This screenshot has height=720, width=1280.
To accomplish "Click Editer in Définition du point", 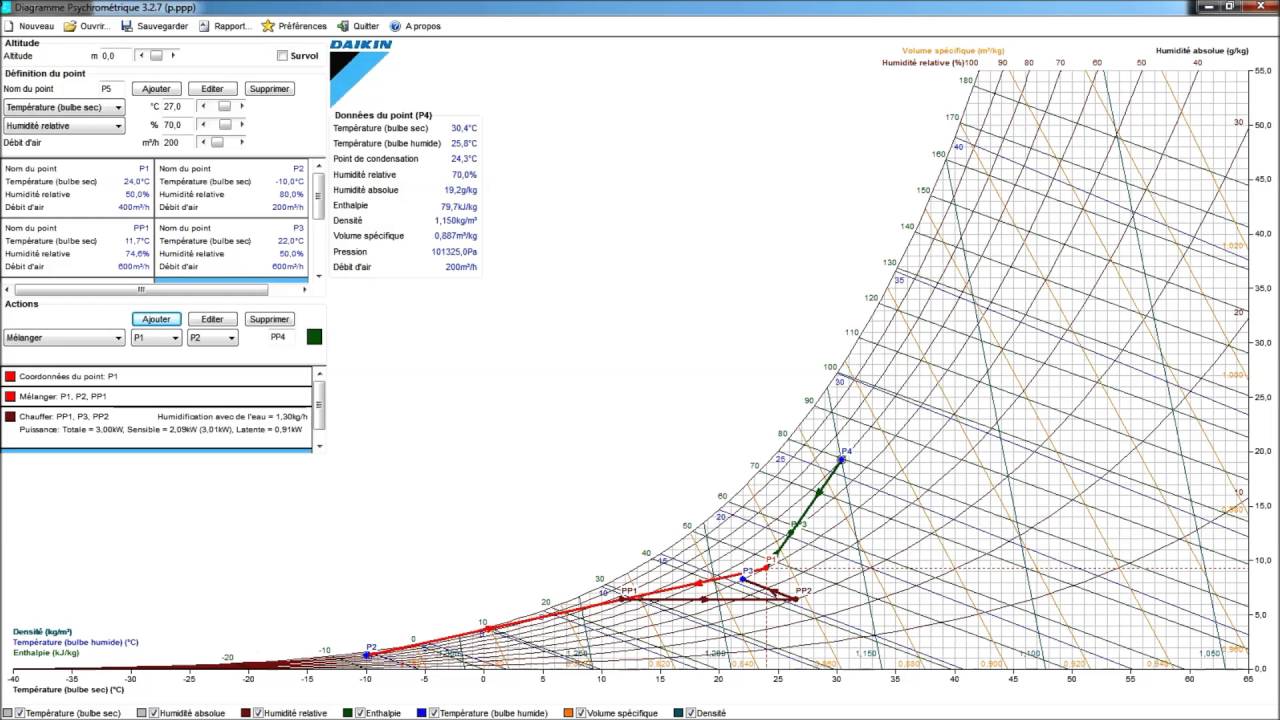I will tap(212, 89).
